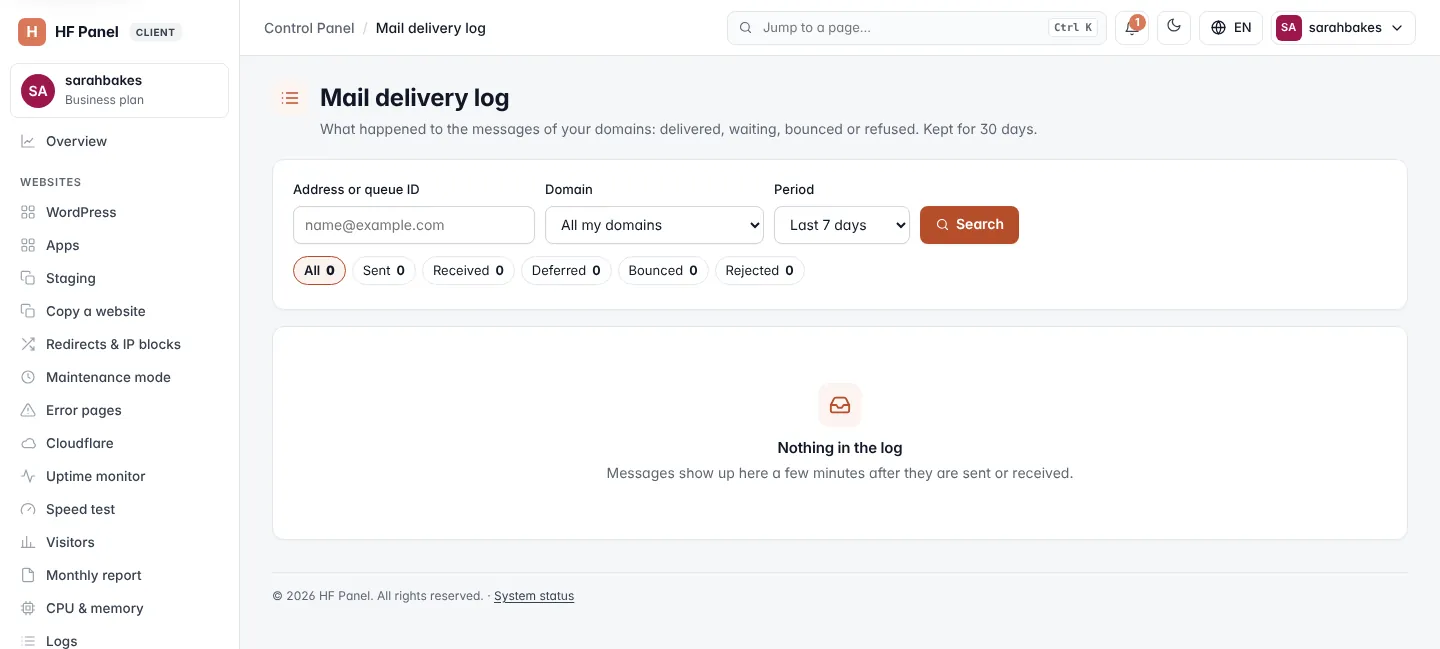Click the Visitors bar chart icon

click(28, 542)
